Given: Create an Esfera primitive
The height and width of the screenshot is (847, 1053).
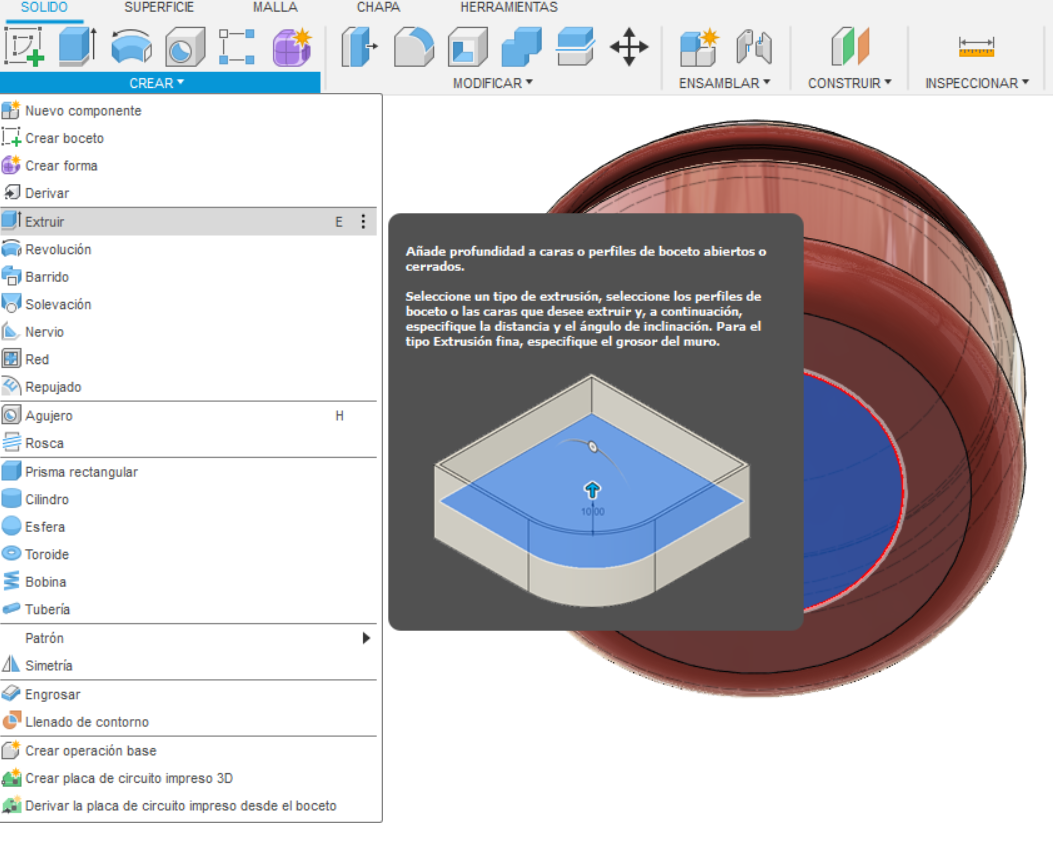Looking at the screenshot, I should (189, 527).
